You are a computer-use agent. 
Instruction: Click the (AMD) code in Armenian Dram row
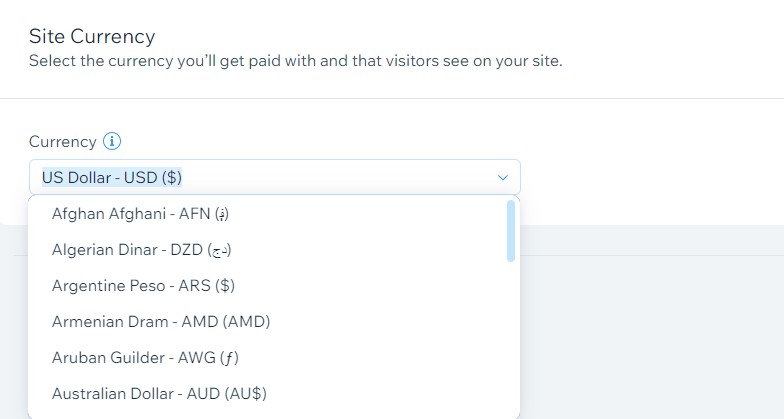[x=246, y=322]
